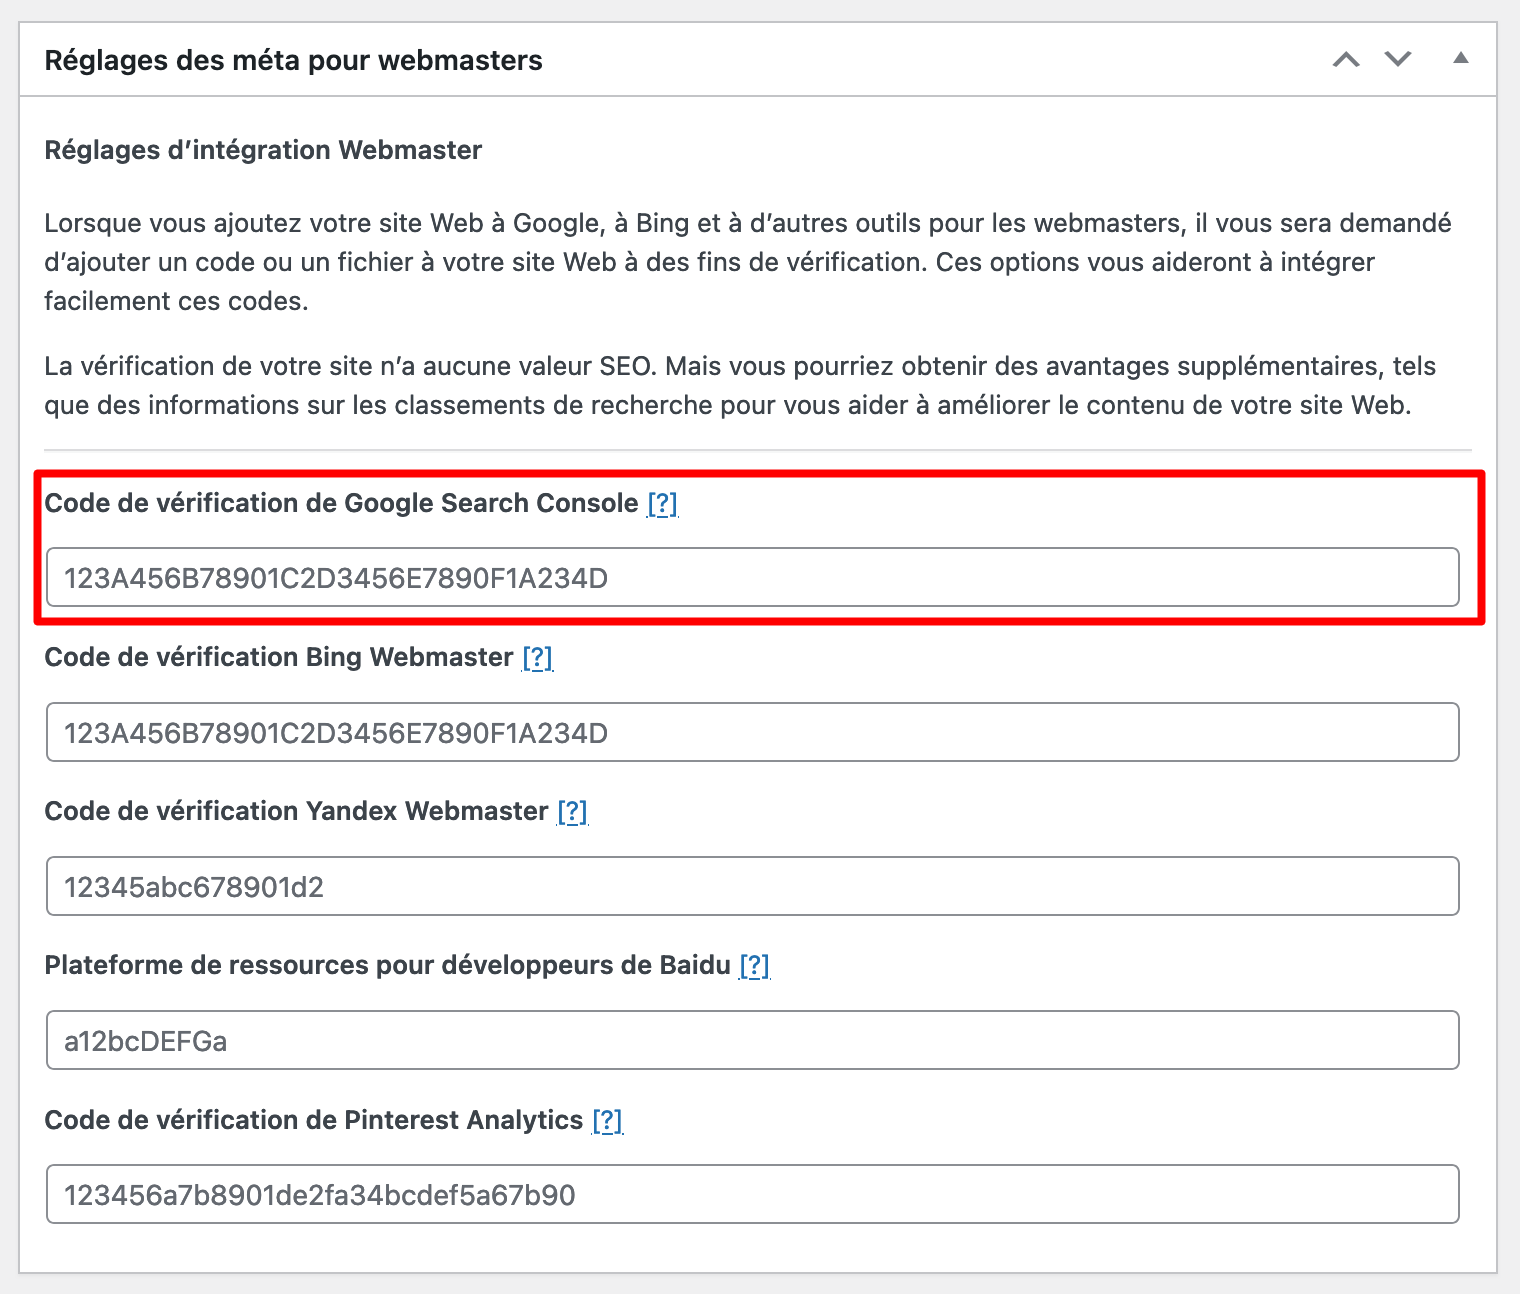Open Pinterest Analytics help link
This screenshot has height=1294, width=1520.
pyautogui.click(x=607, y=1120)
